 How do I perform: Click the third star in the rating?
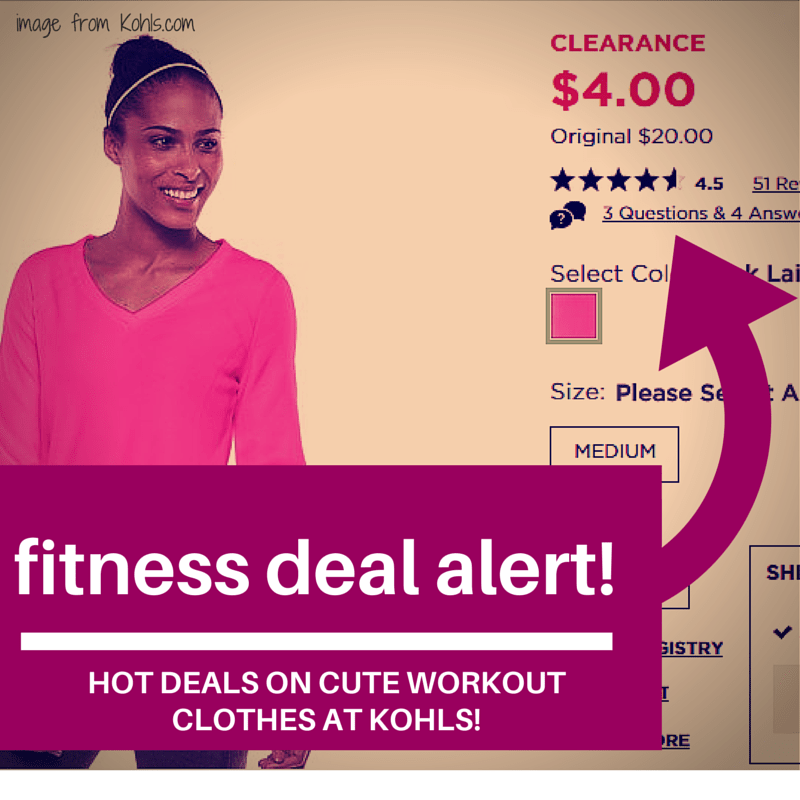pos(619,180)
